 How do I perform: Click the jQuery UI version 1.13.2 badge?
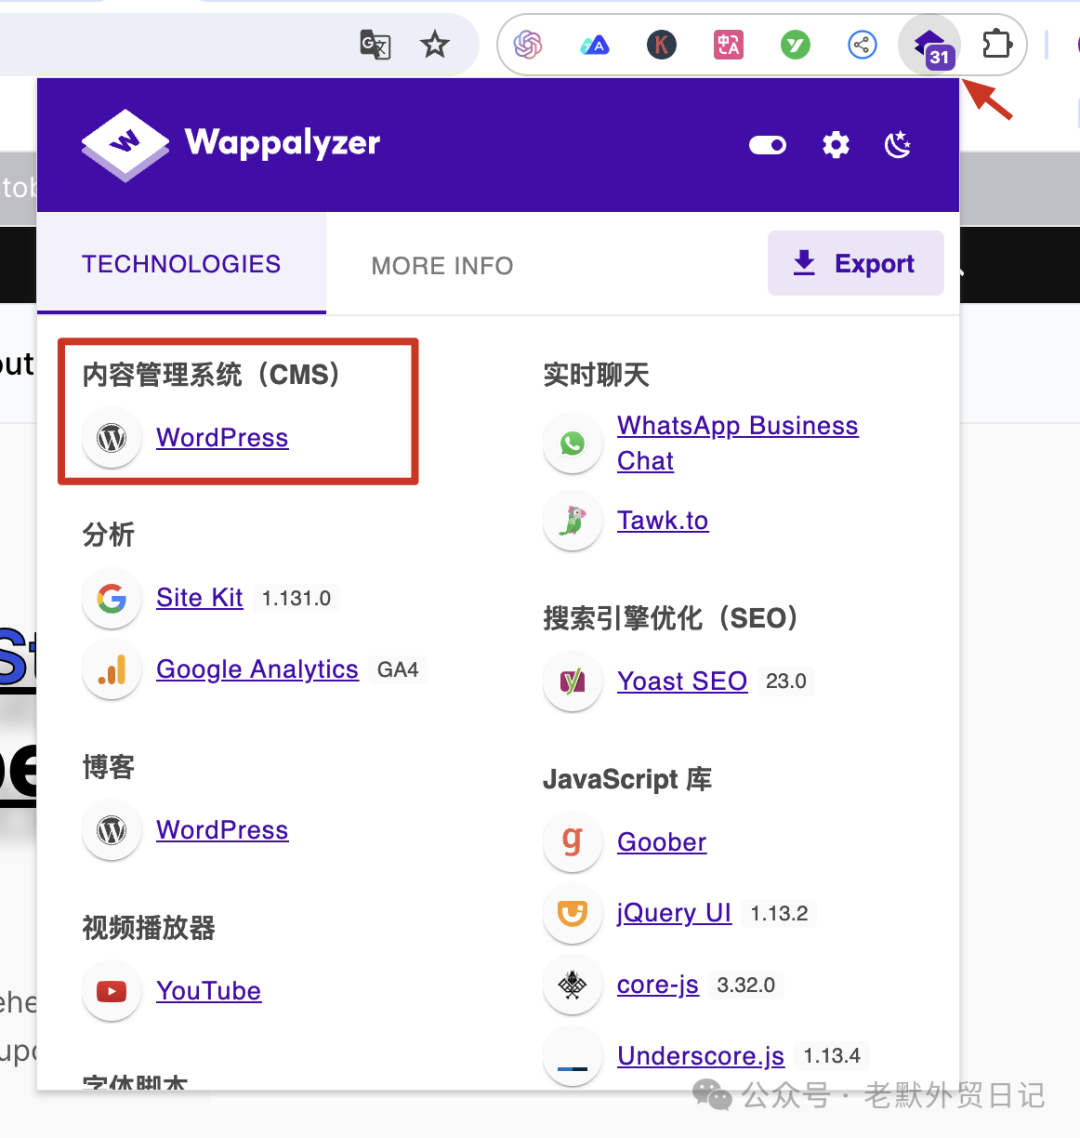pyautogui.click(x=779, y=913)
